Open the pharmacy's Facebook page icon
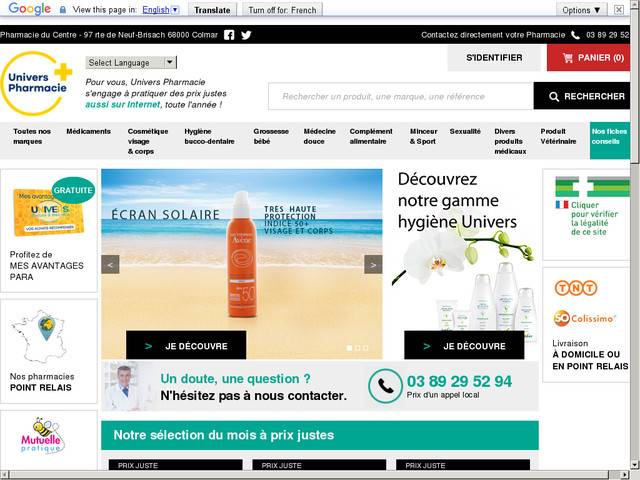Screen dimensions: 640x480 coord(229,35)
